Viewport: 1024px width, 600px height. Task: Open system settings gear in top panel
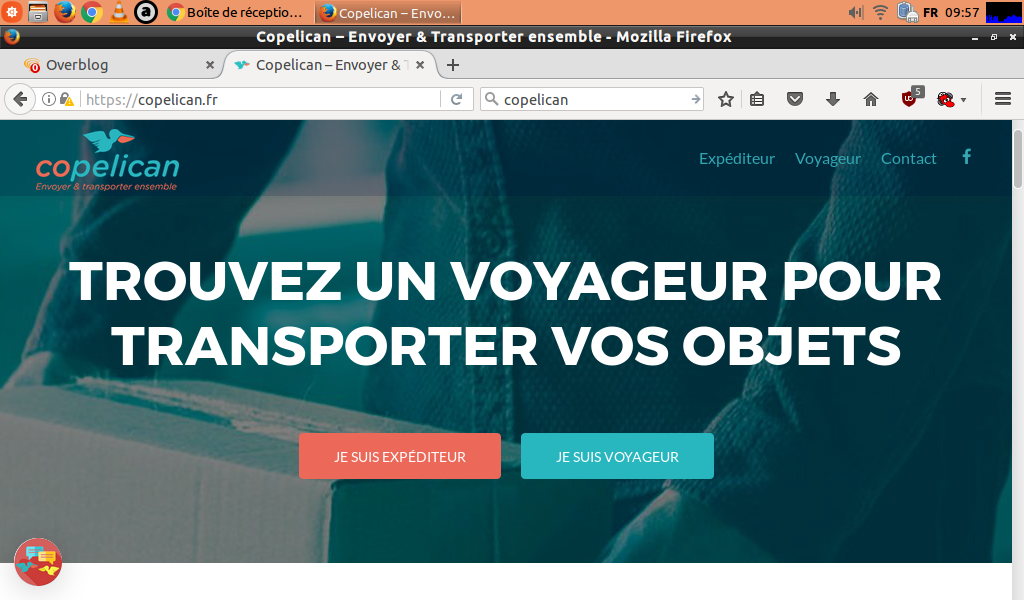[x=11, y=11]
